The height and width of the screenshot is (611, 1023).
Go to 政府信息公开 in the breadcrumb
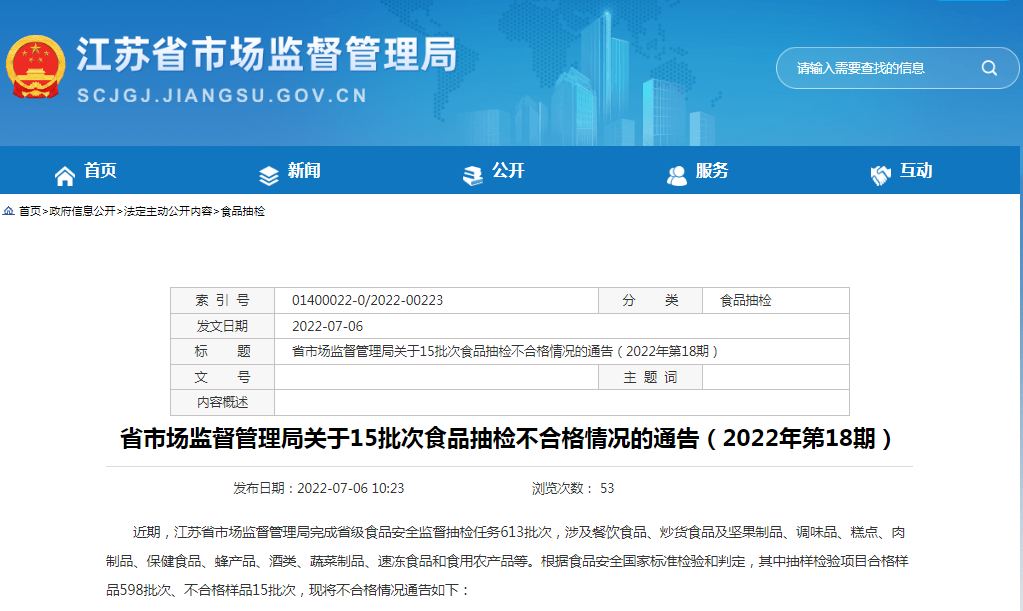coord(82,211)
